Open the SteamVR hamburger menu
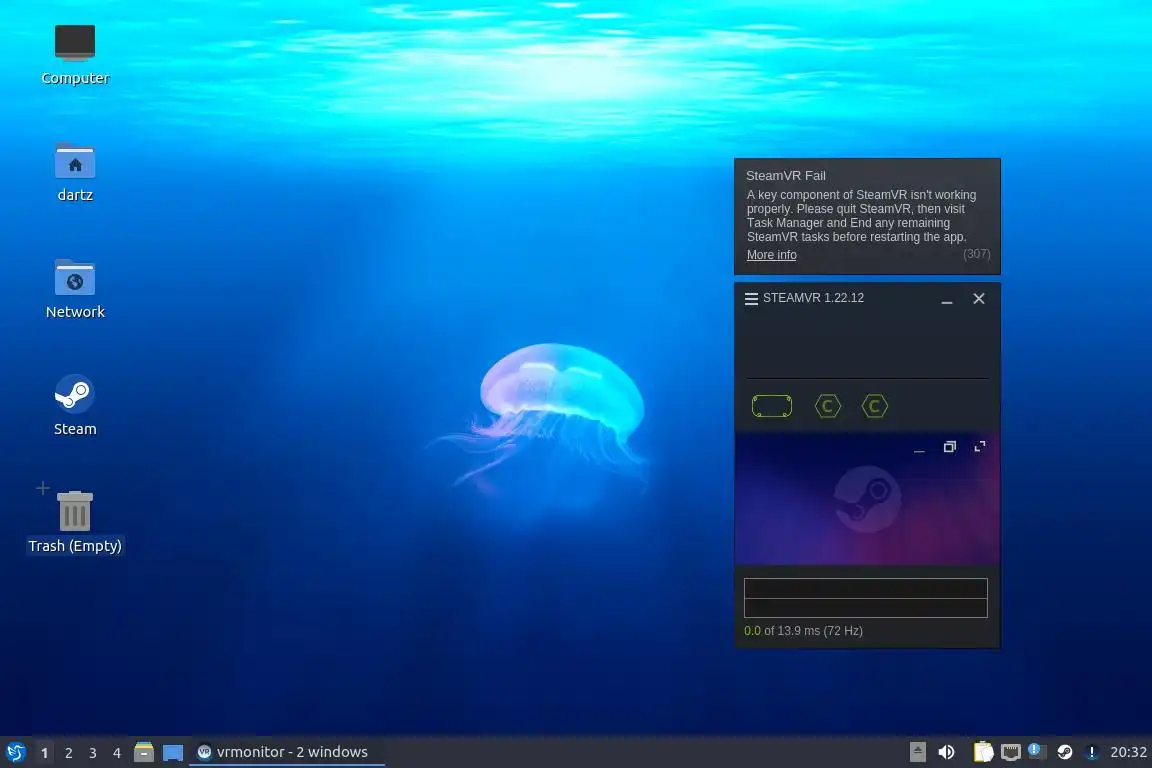 click(751, 298)
